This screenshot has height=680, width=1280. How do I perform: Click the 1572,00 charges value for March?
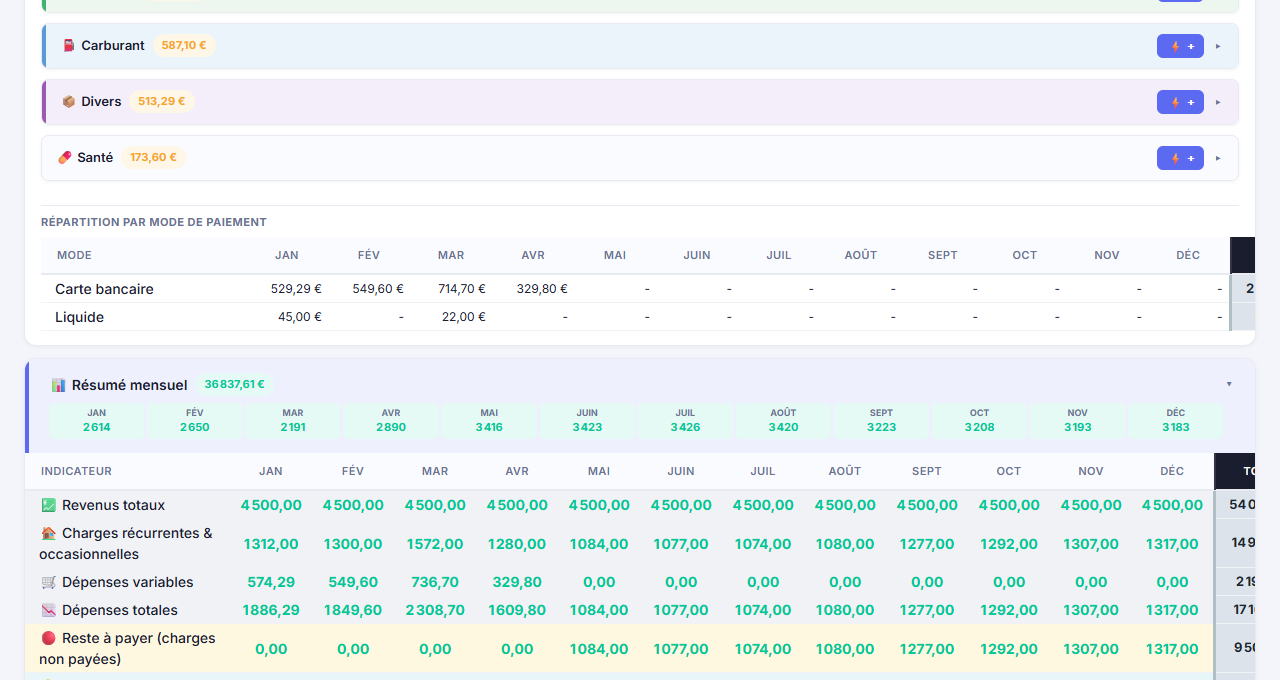coord(435,545)
